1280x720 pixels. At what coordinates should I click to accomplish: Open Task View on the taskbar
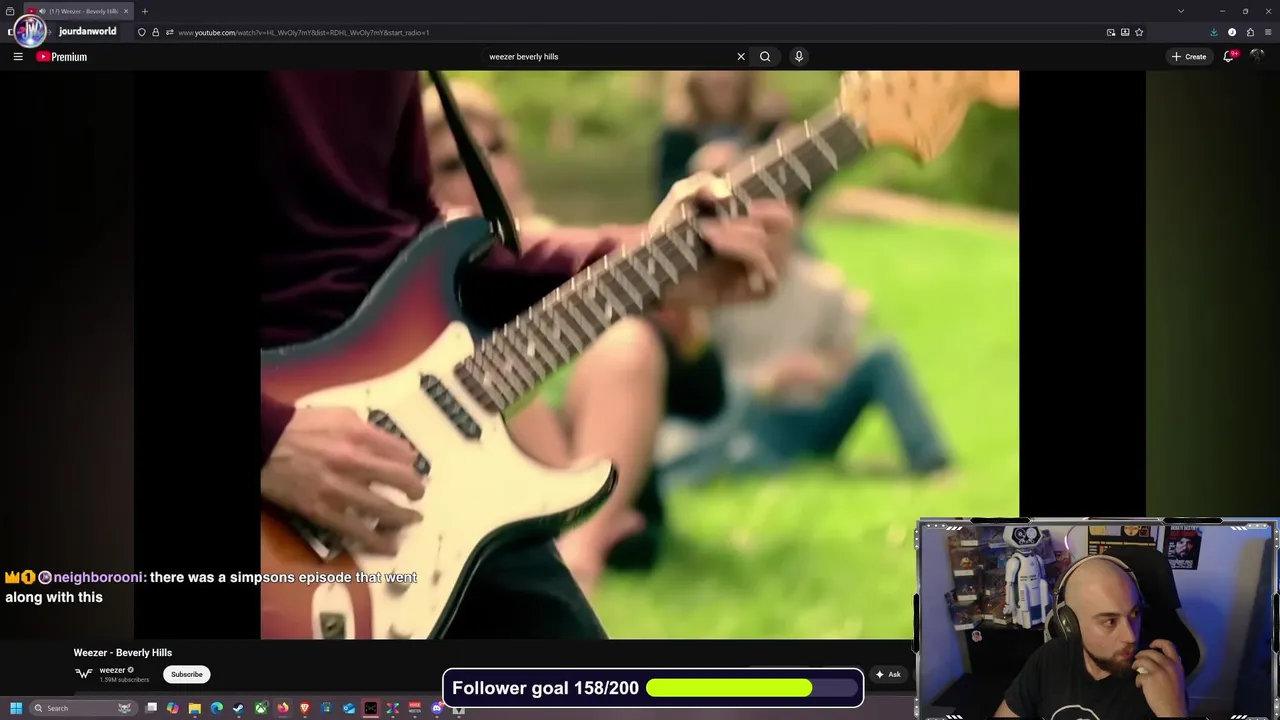click(x=151, y=708)
